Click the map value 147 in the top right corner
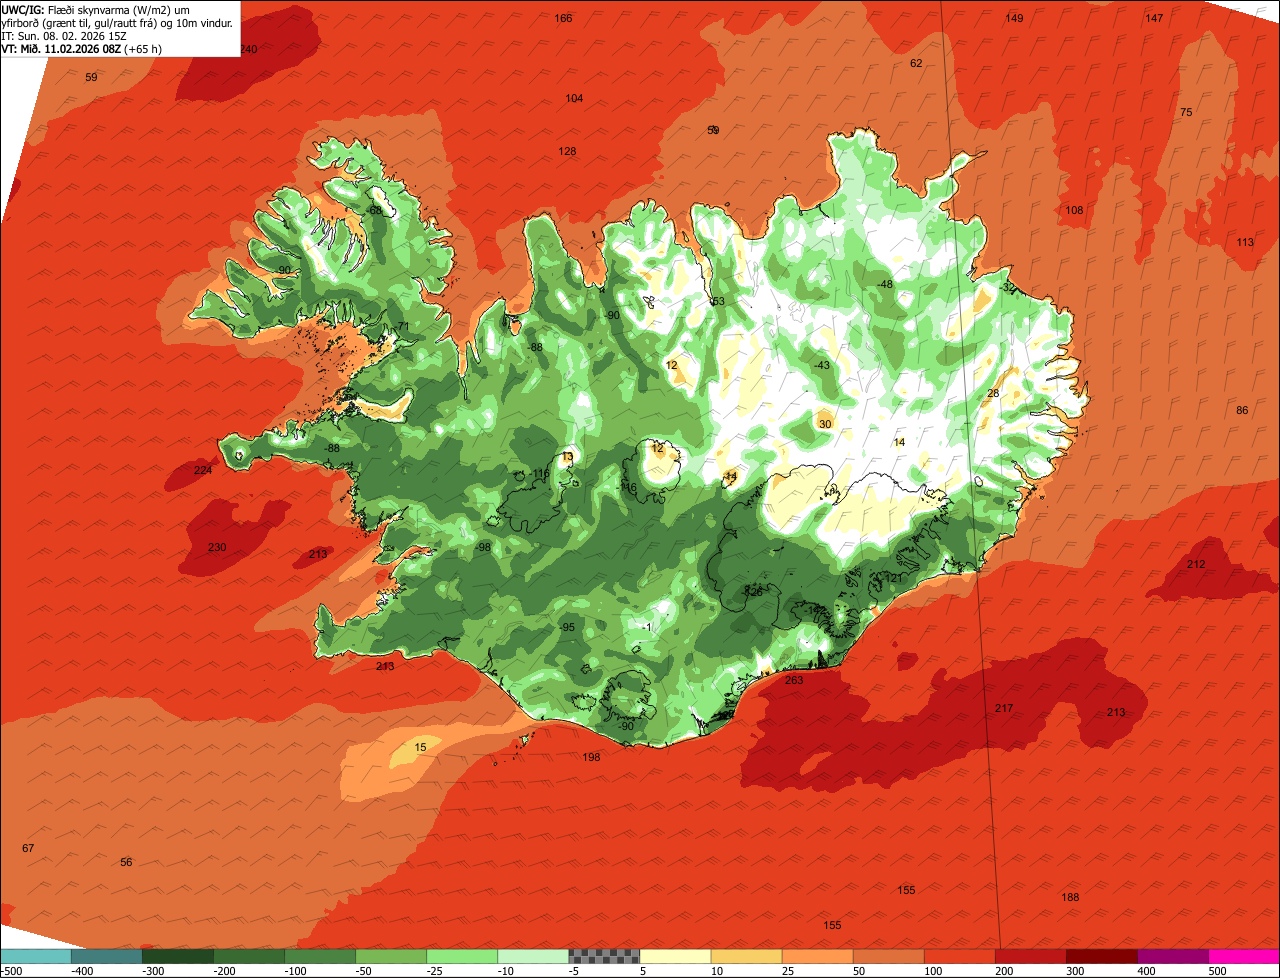The image size is (1280, 978). pos(1154,18)
